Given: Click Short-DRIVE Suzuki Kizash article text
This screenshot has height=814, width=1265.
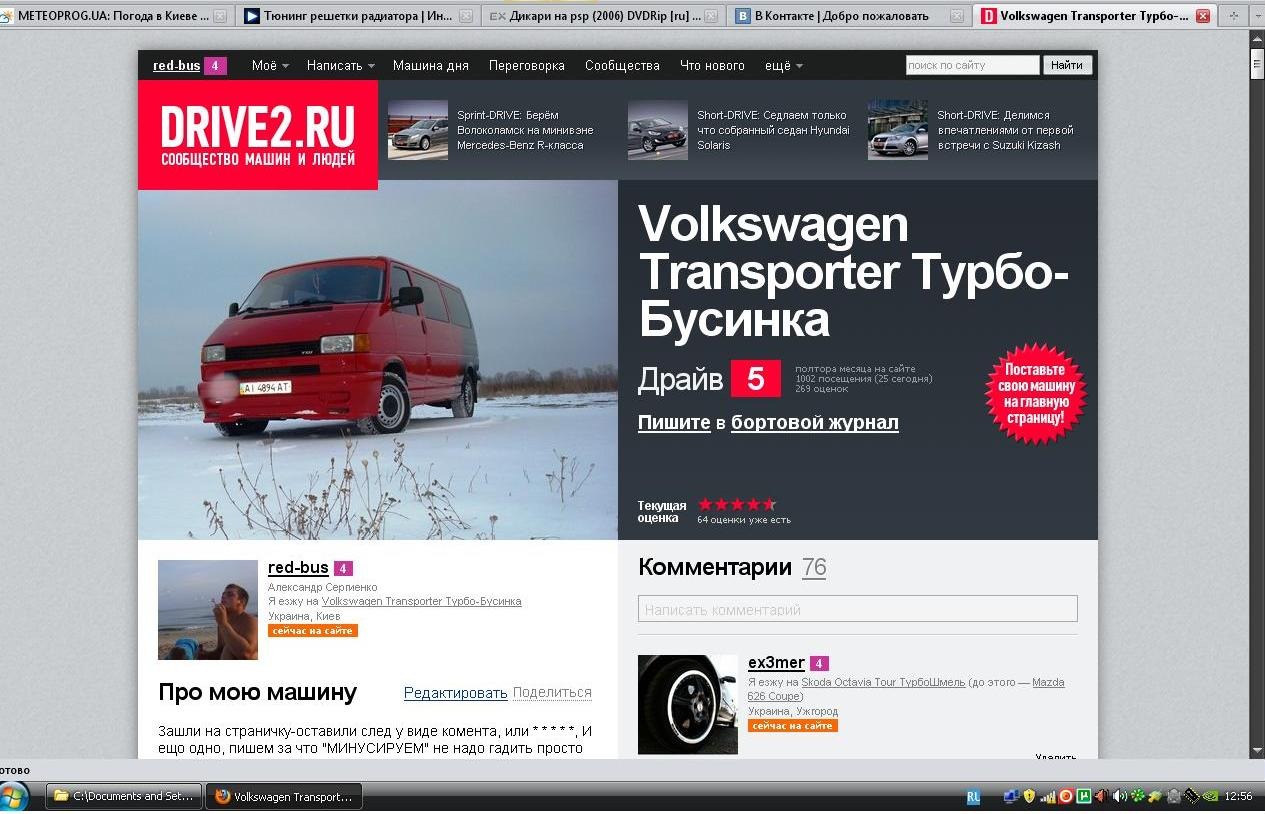Looking at the screenshot, I should pyautogui.click(x=1005, y=130).
